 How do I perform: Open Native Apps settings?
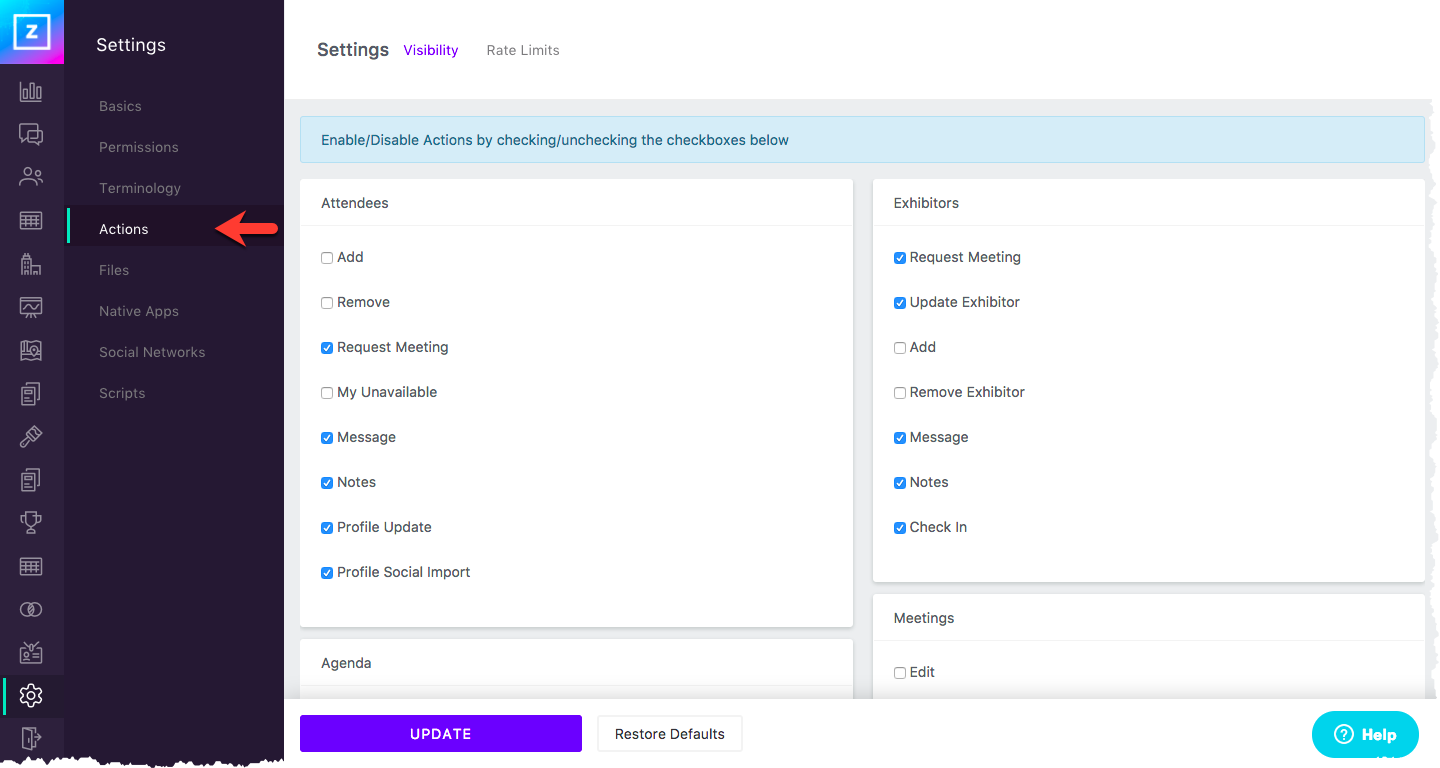coord(139,311)
